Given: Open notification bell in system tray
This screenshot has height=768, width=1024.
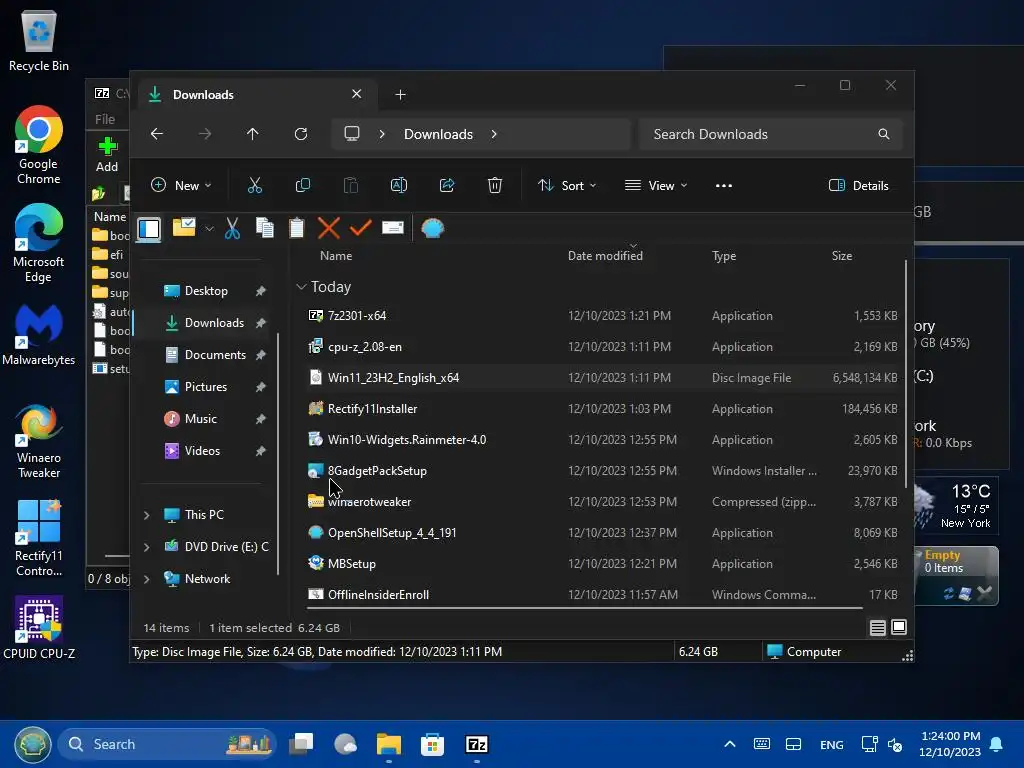Looking at the screenshot, I should pos(997,744).
